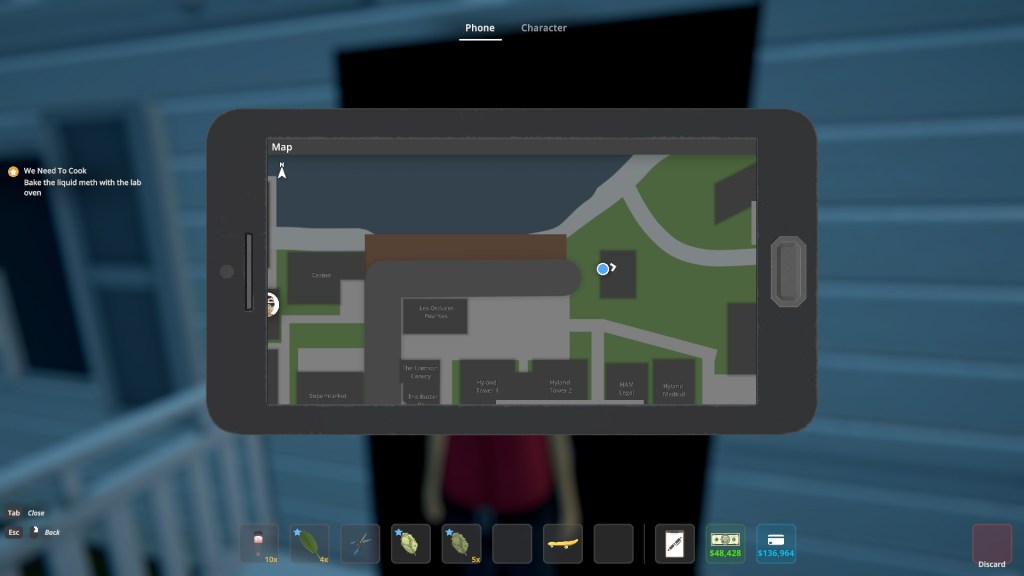Select the trimming scissors item
This screenshot has height=576, width=1024.
click(x=360, y=544)
